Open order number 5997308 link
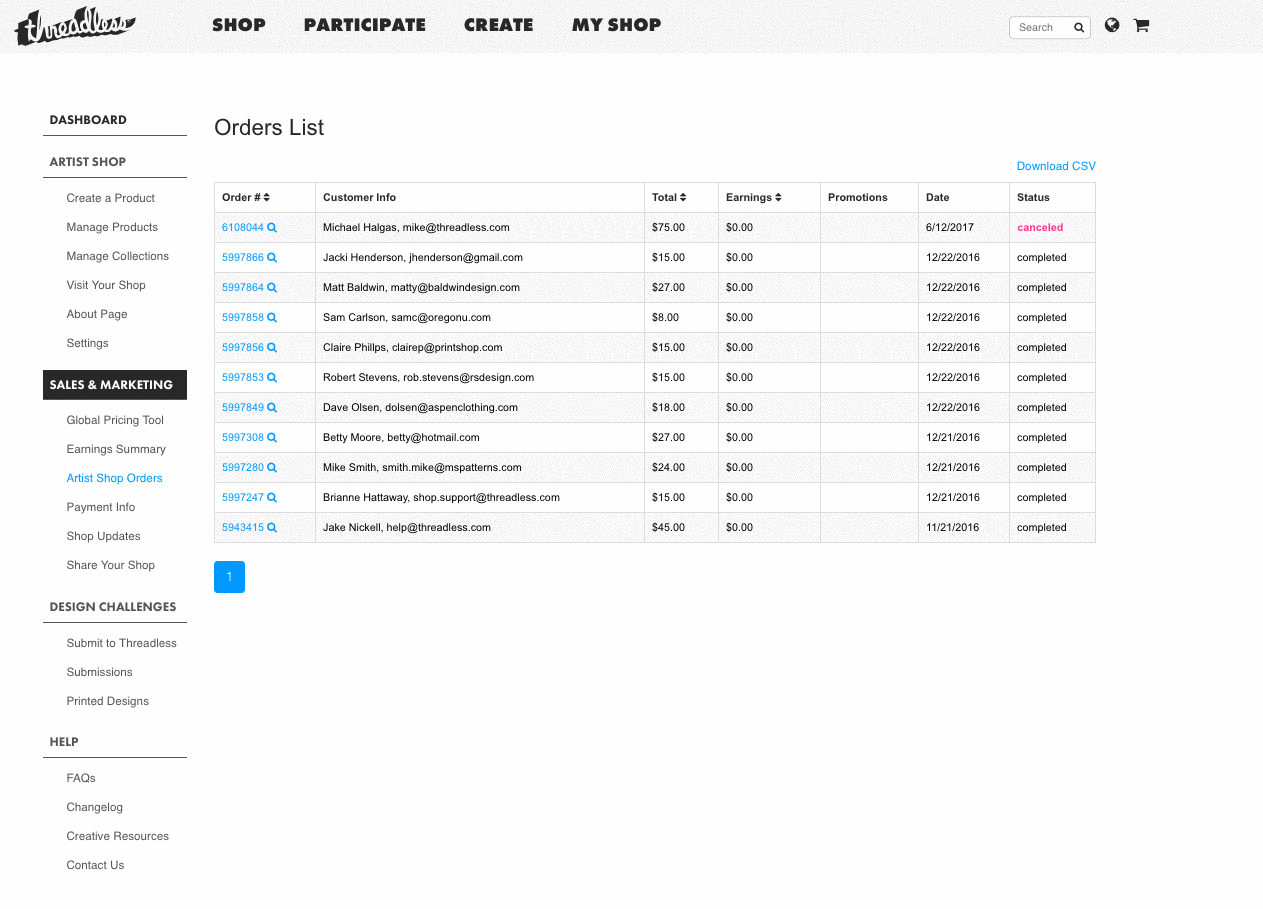Image resolution: width=1263 pixels, height=909 pixels. [x=243, y=438]
